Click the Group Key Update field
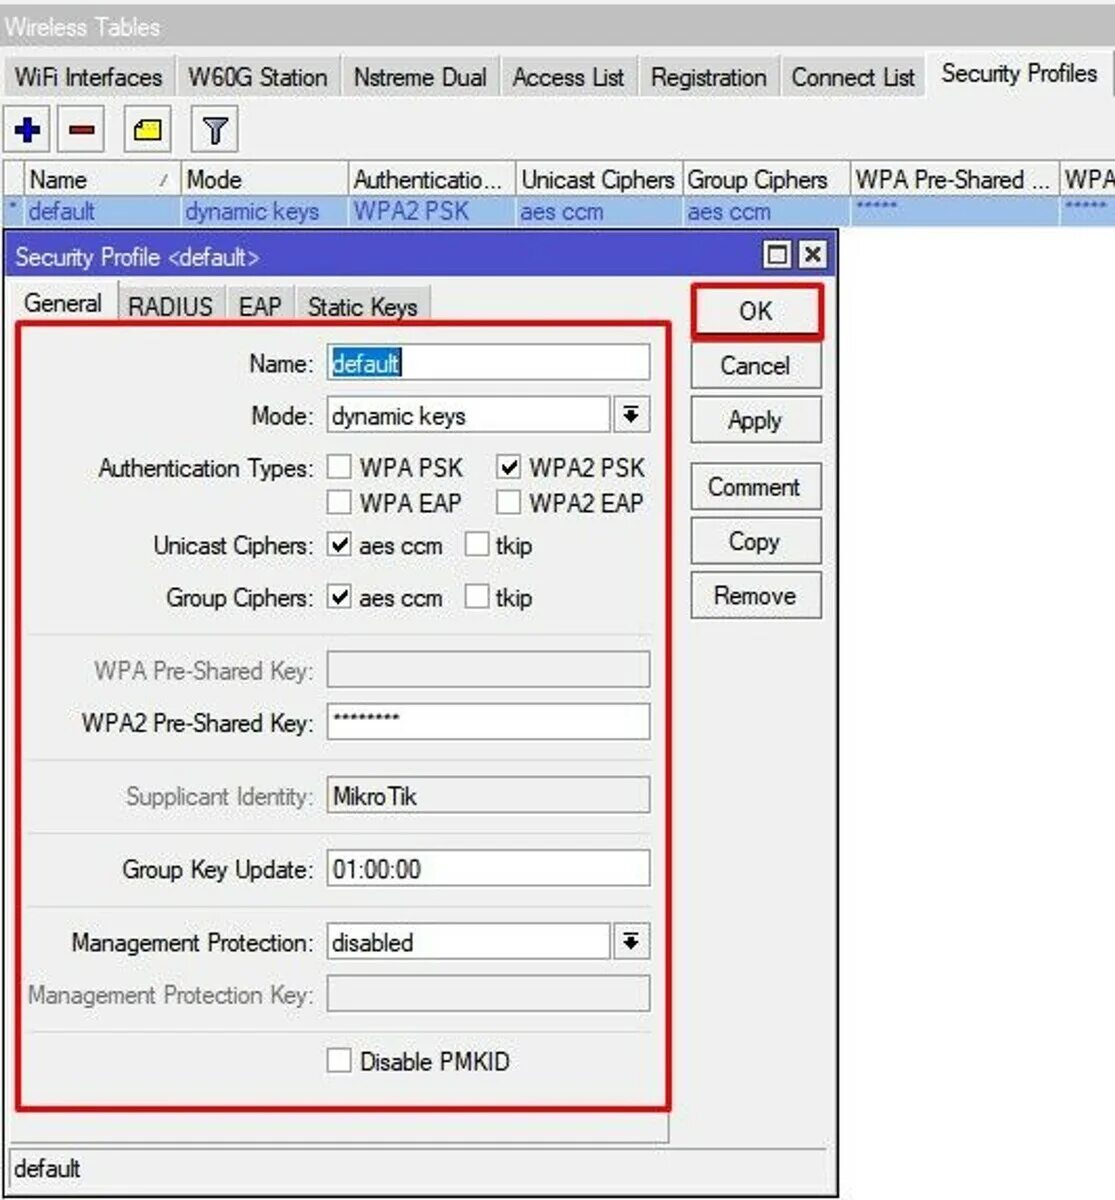 (x=488, y=868)
